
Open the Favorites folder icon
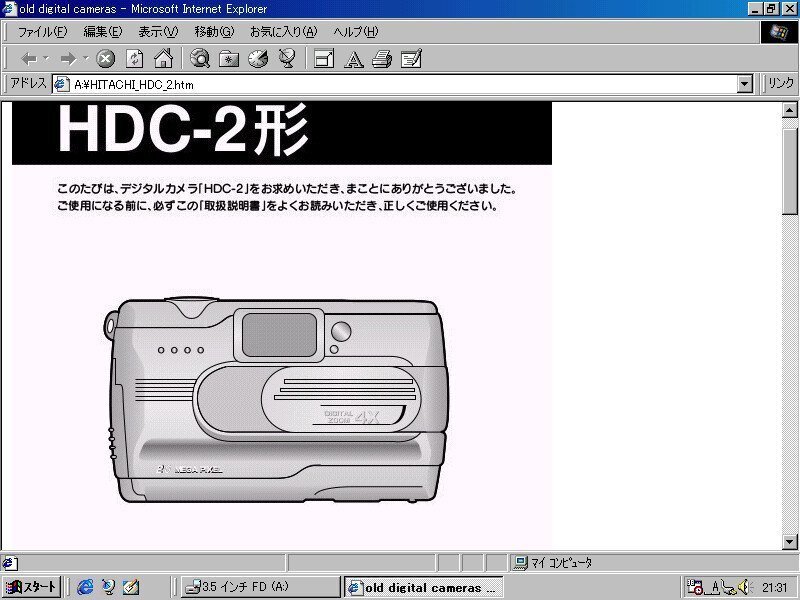click(x=228, y=58)
